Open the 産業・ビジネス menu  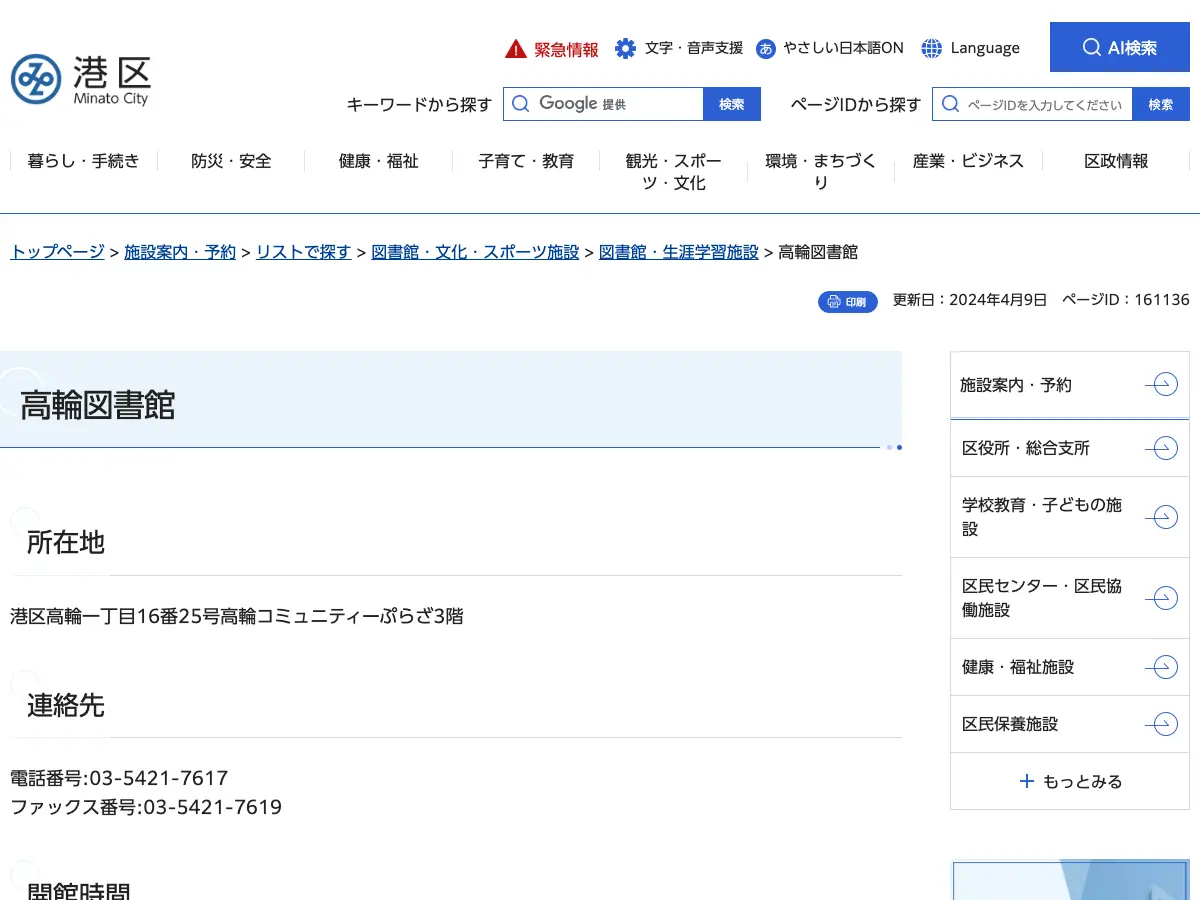click(x=968, y=161)
